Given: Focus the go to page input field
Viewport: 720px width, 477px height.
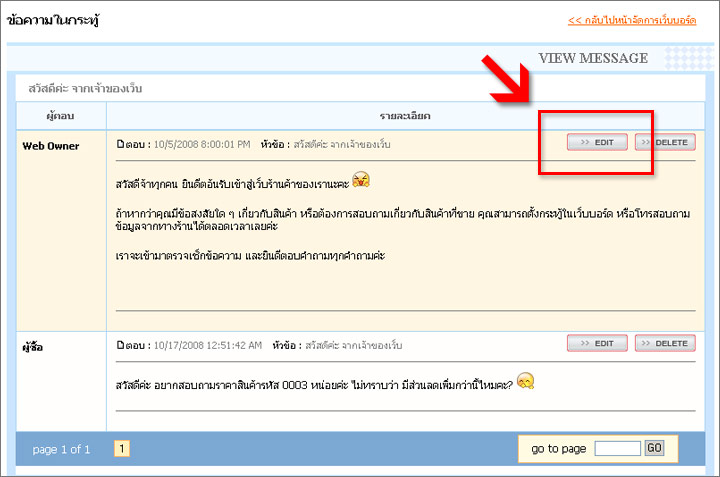Looking at the screenshot, I should [x=617, y=448].
